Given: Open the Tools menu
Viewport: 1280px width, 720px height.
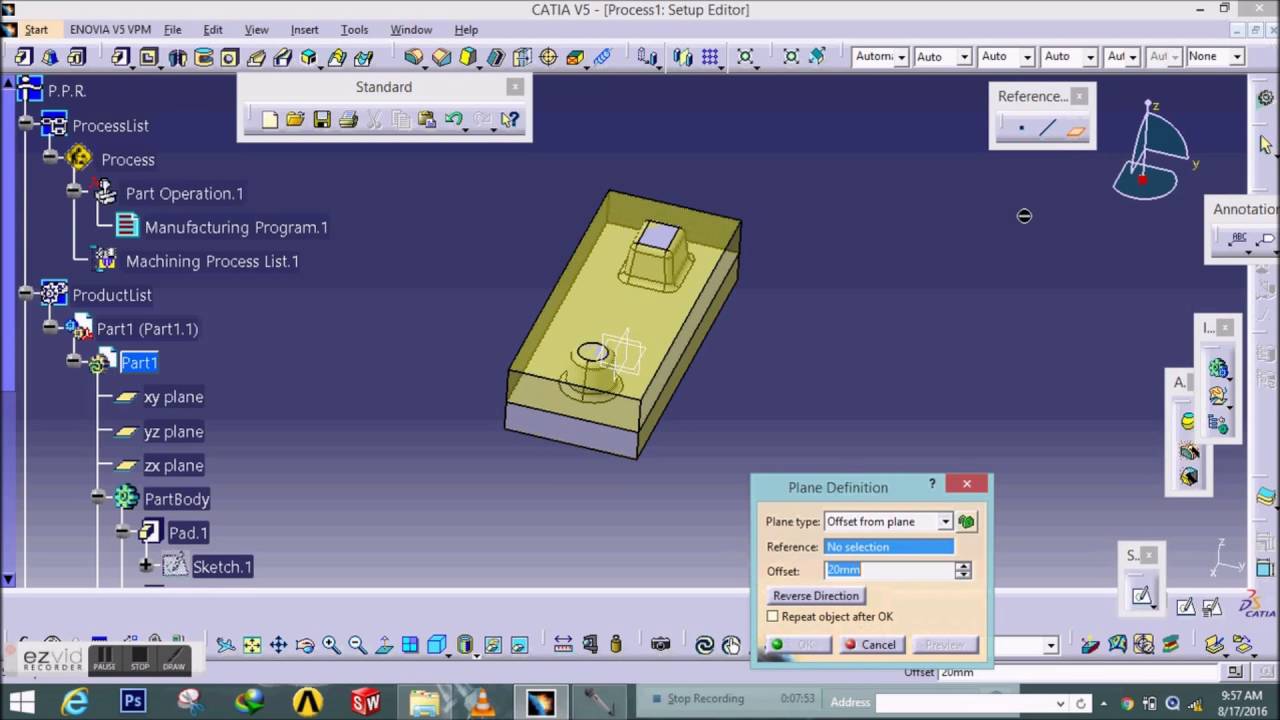Looking at the screenshot, I should [354, 30].
